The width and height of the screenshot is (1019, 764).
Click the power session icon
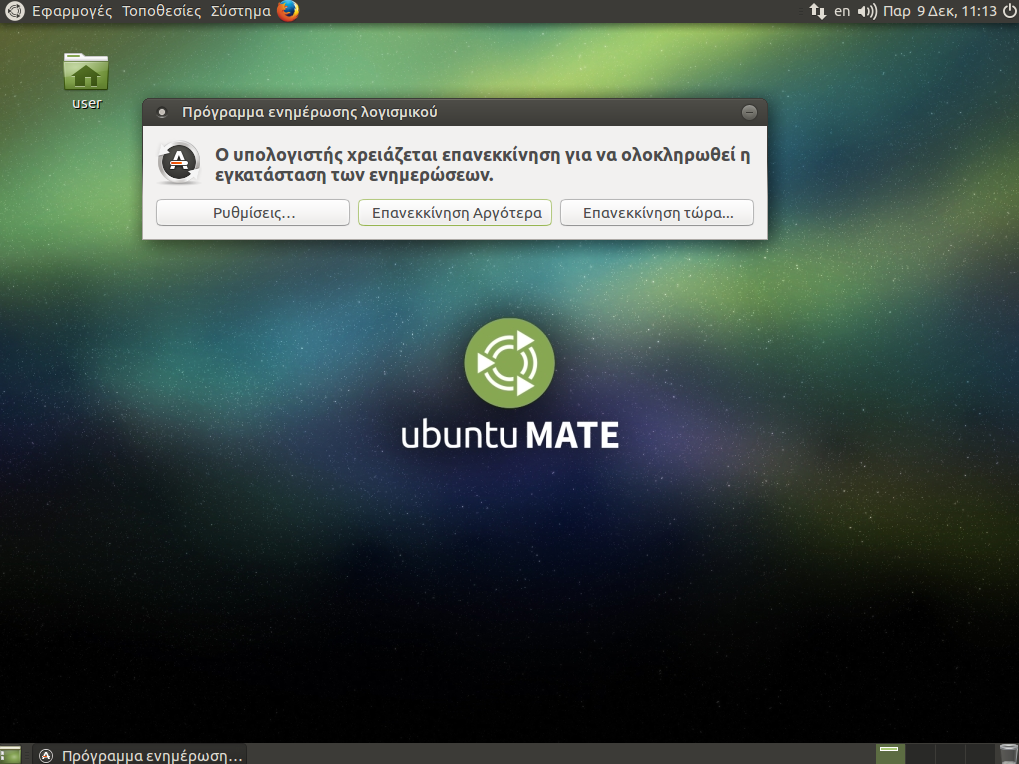coord(1008,11)
